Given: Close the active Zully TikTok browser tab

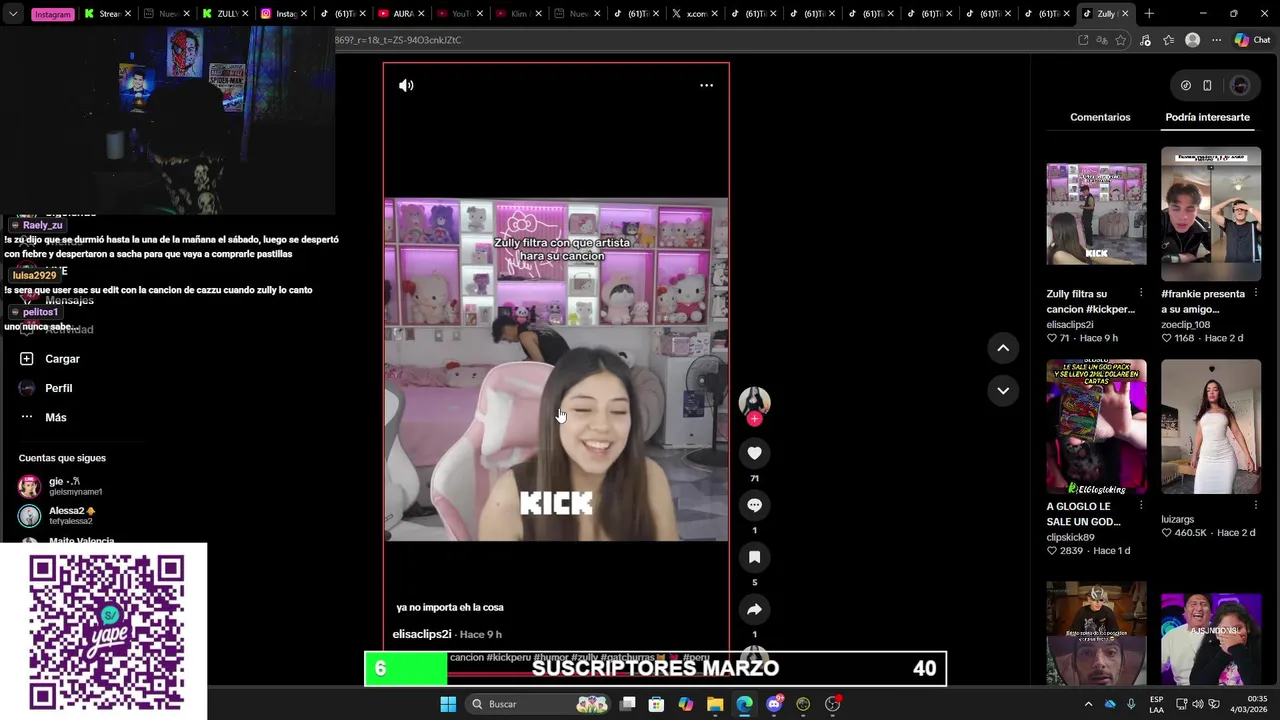Looking at the screenshot, I should coord(1125,14).
